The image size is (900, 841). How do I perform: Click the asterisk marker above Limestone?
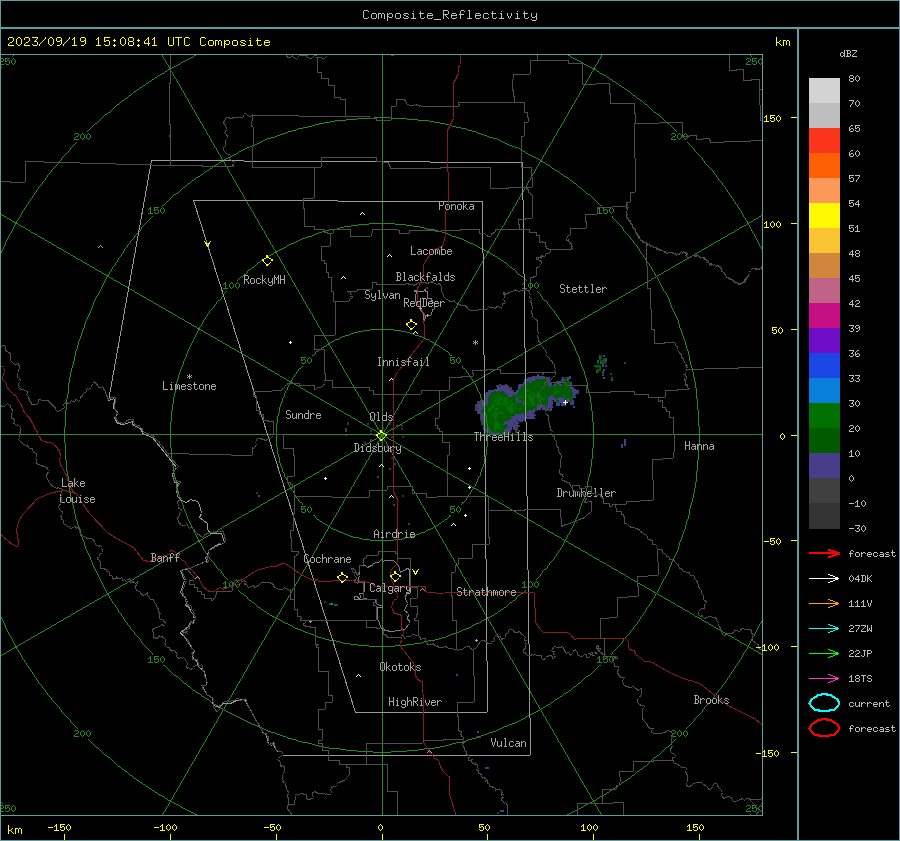coord(189,377)
